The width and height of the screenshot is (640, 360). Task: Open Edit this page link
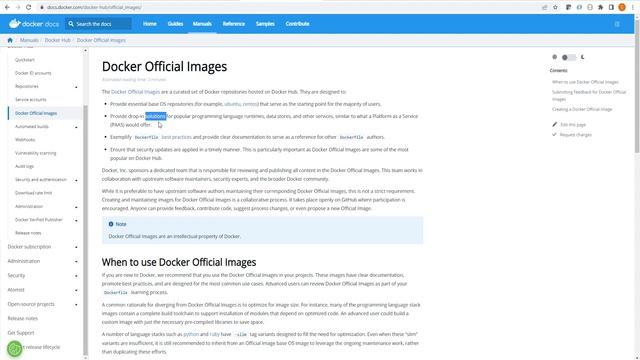pos(573,124)
